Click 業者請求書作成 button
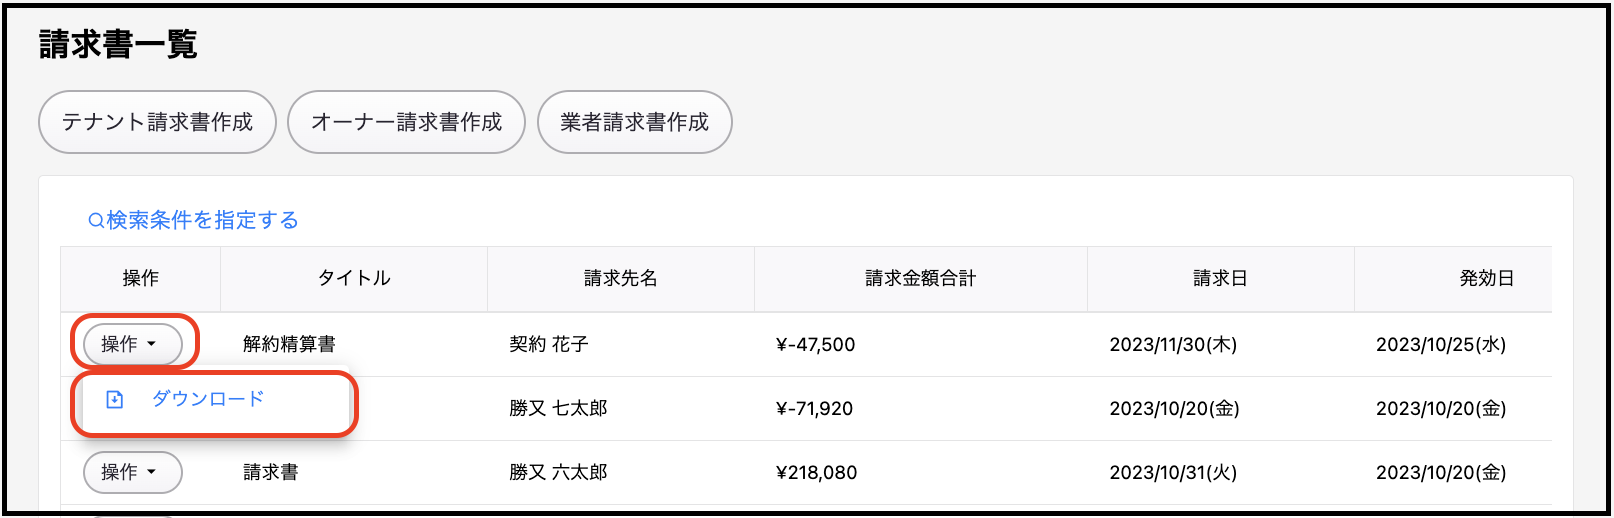The height and width of the screenshot is (518, 1614). (x=634, y=122)
